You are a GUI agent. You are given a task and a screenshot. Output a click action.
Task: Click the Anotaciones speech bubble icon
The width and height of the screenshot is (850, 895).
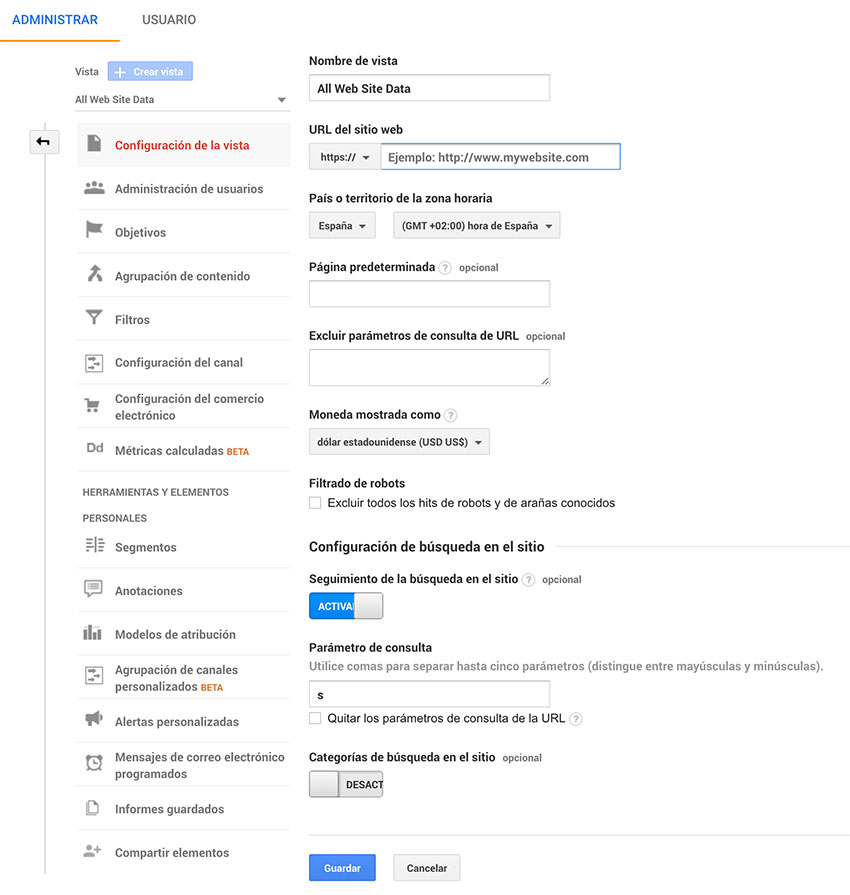(94, 590)
